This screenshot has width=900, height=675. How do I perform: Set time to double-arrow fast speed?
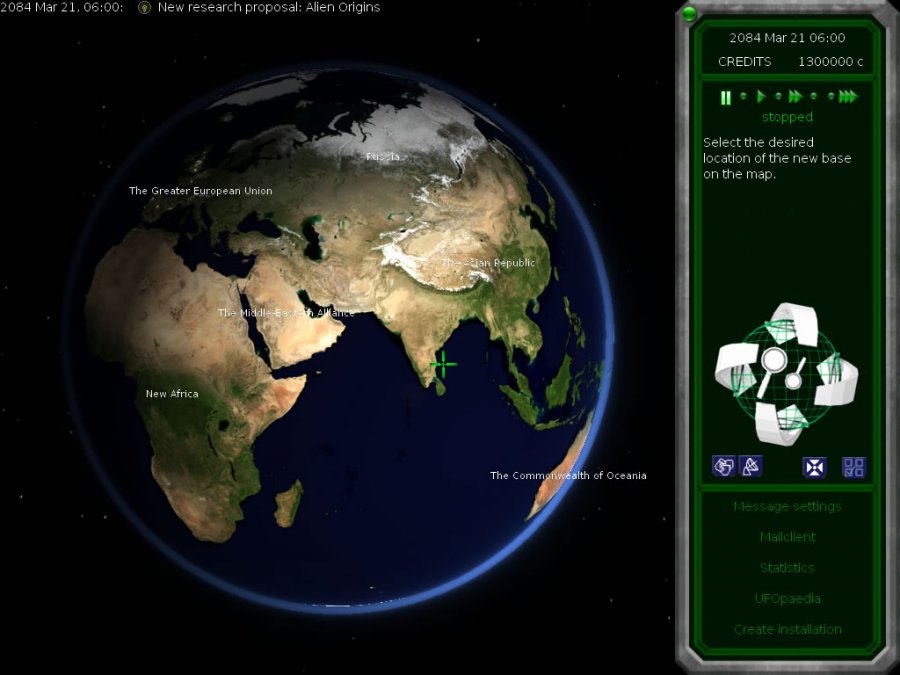(x=795, y=97)
